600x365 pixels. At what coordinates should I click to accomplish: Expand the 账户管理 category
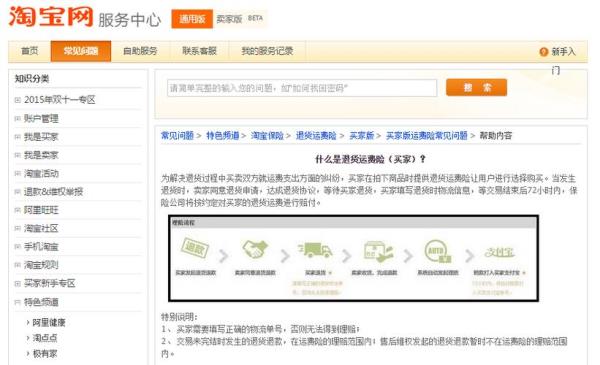pos(17,119)
